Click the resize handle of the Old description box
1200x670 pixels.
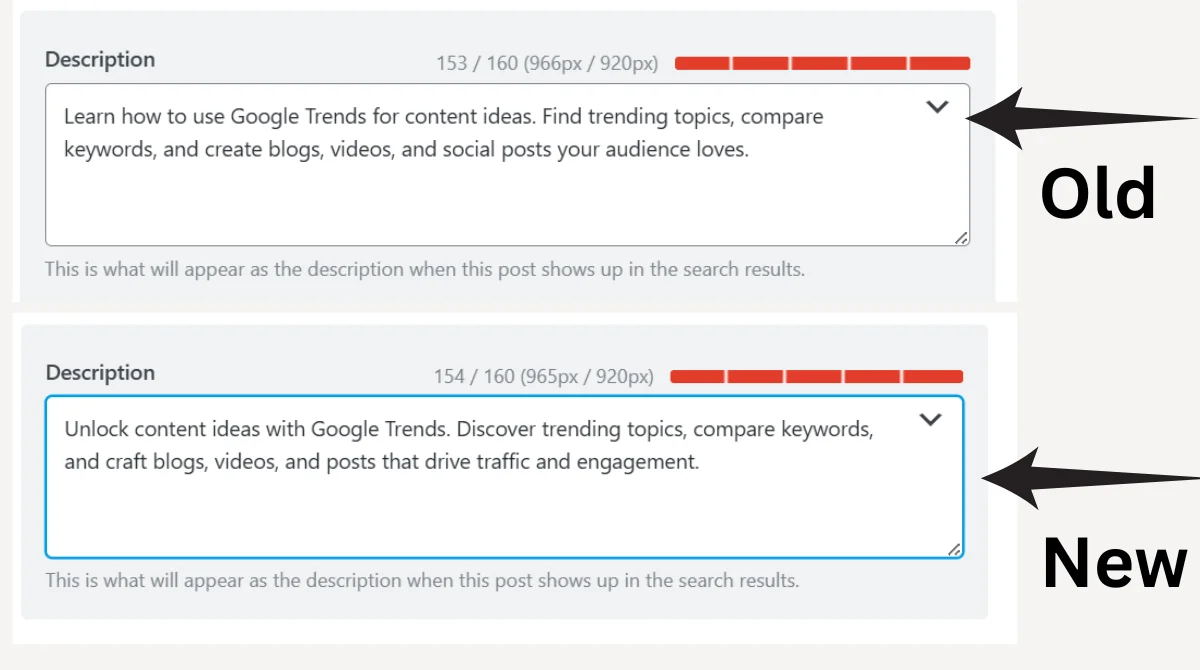(960, 238)
